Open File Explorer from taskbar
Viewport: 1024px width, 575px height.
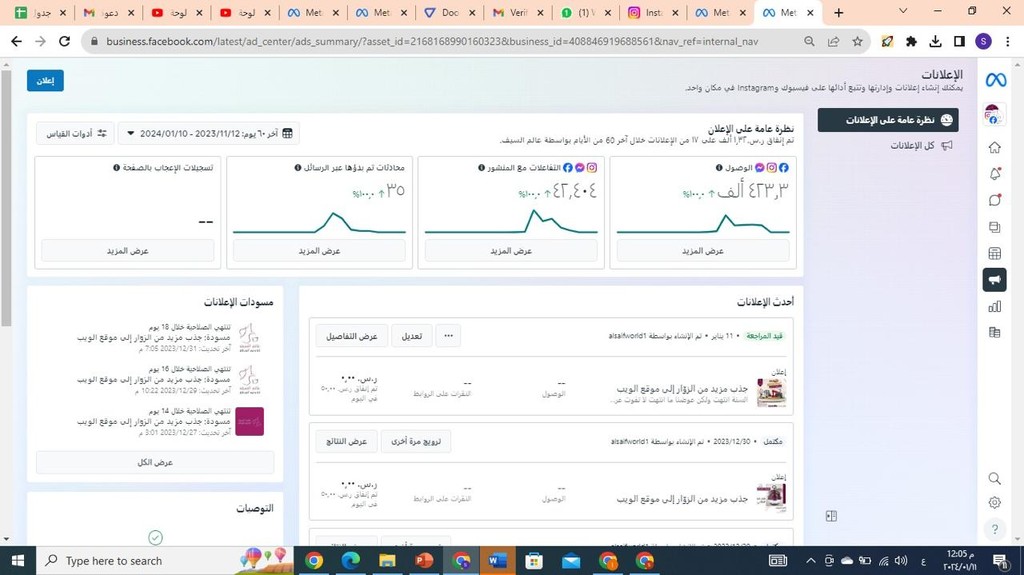tap(387, 561)
